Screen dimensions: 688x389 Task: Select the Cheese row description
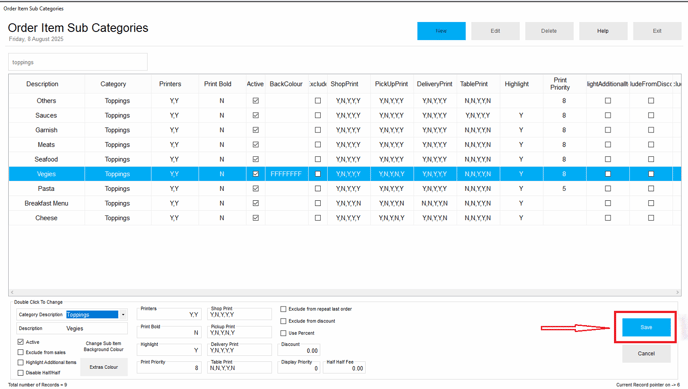[x=46, y=218]
